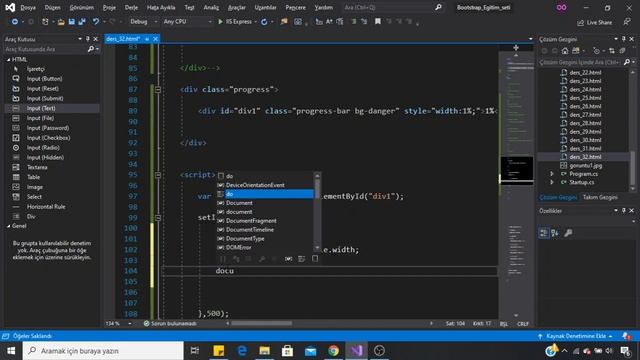
Task: Open the Hata Ayıkla menu
Action: point(161,7)
